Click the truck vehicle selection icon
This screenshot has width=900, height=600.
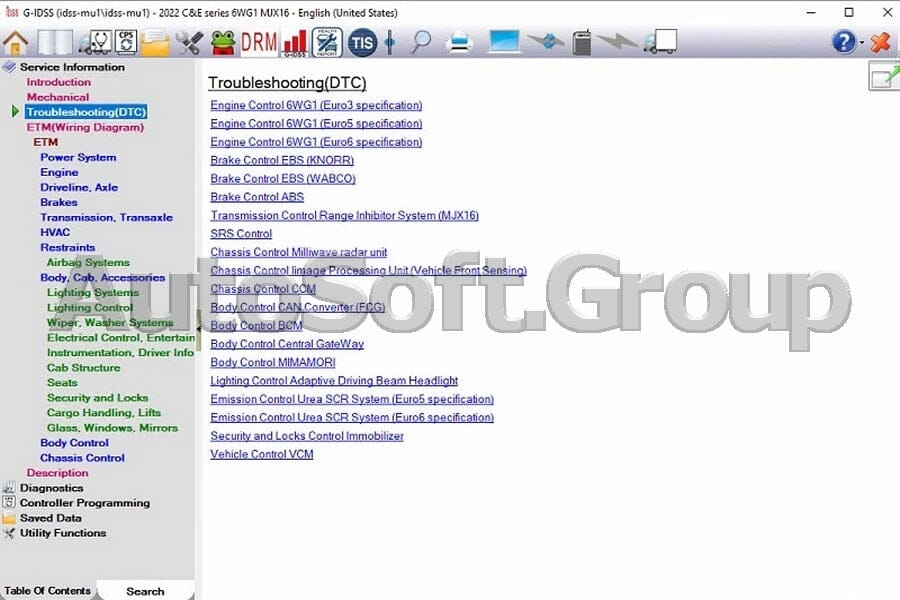click(660, 41)
